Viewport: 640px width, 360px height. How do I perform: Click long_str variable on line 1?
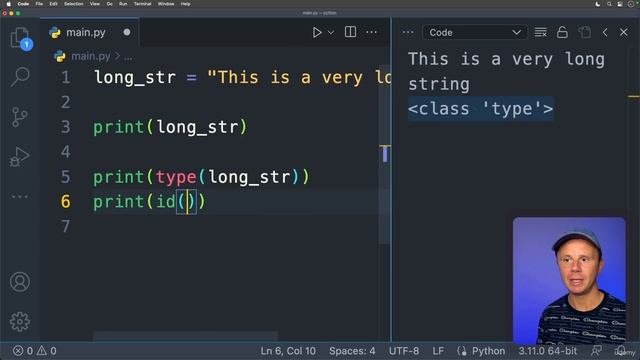(x=135, y=78)
